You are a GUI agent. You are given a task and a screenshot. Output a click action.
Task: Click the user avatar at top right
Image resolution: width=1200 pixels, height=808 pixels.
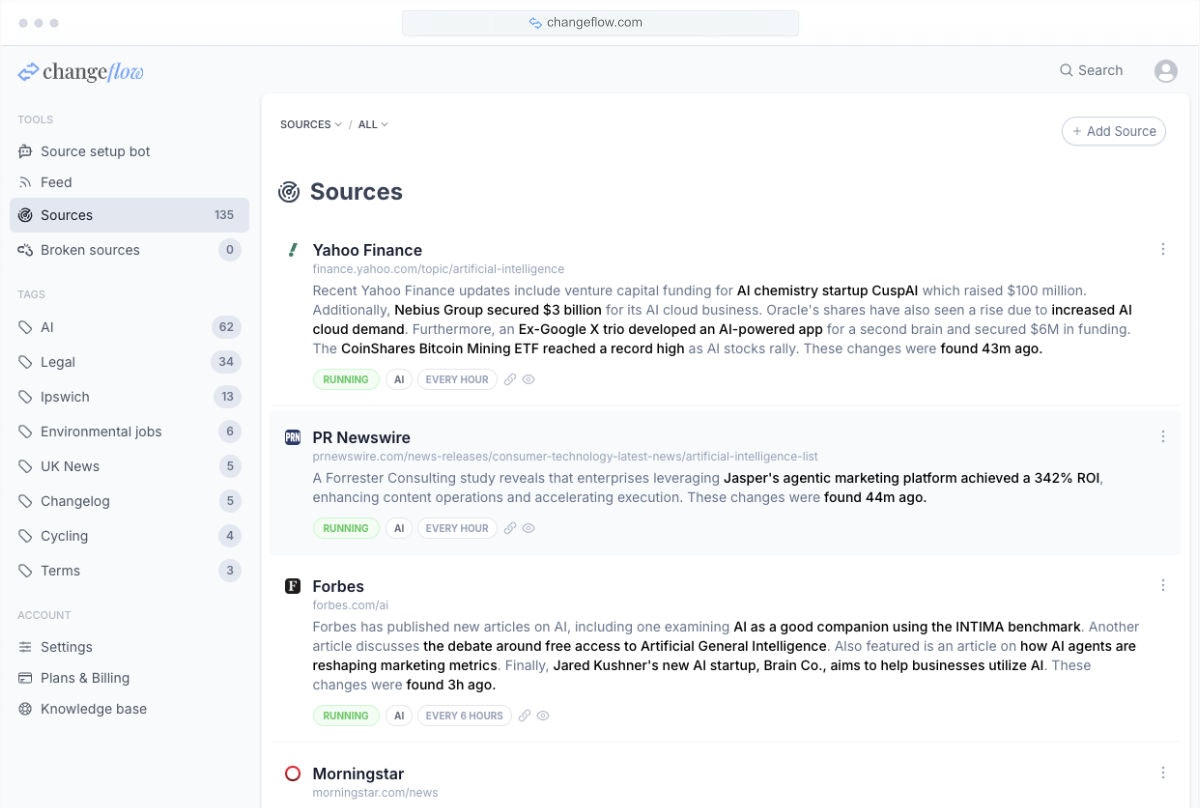tap(1166, 70)
